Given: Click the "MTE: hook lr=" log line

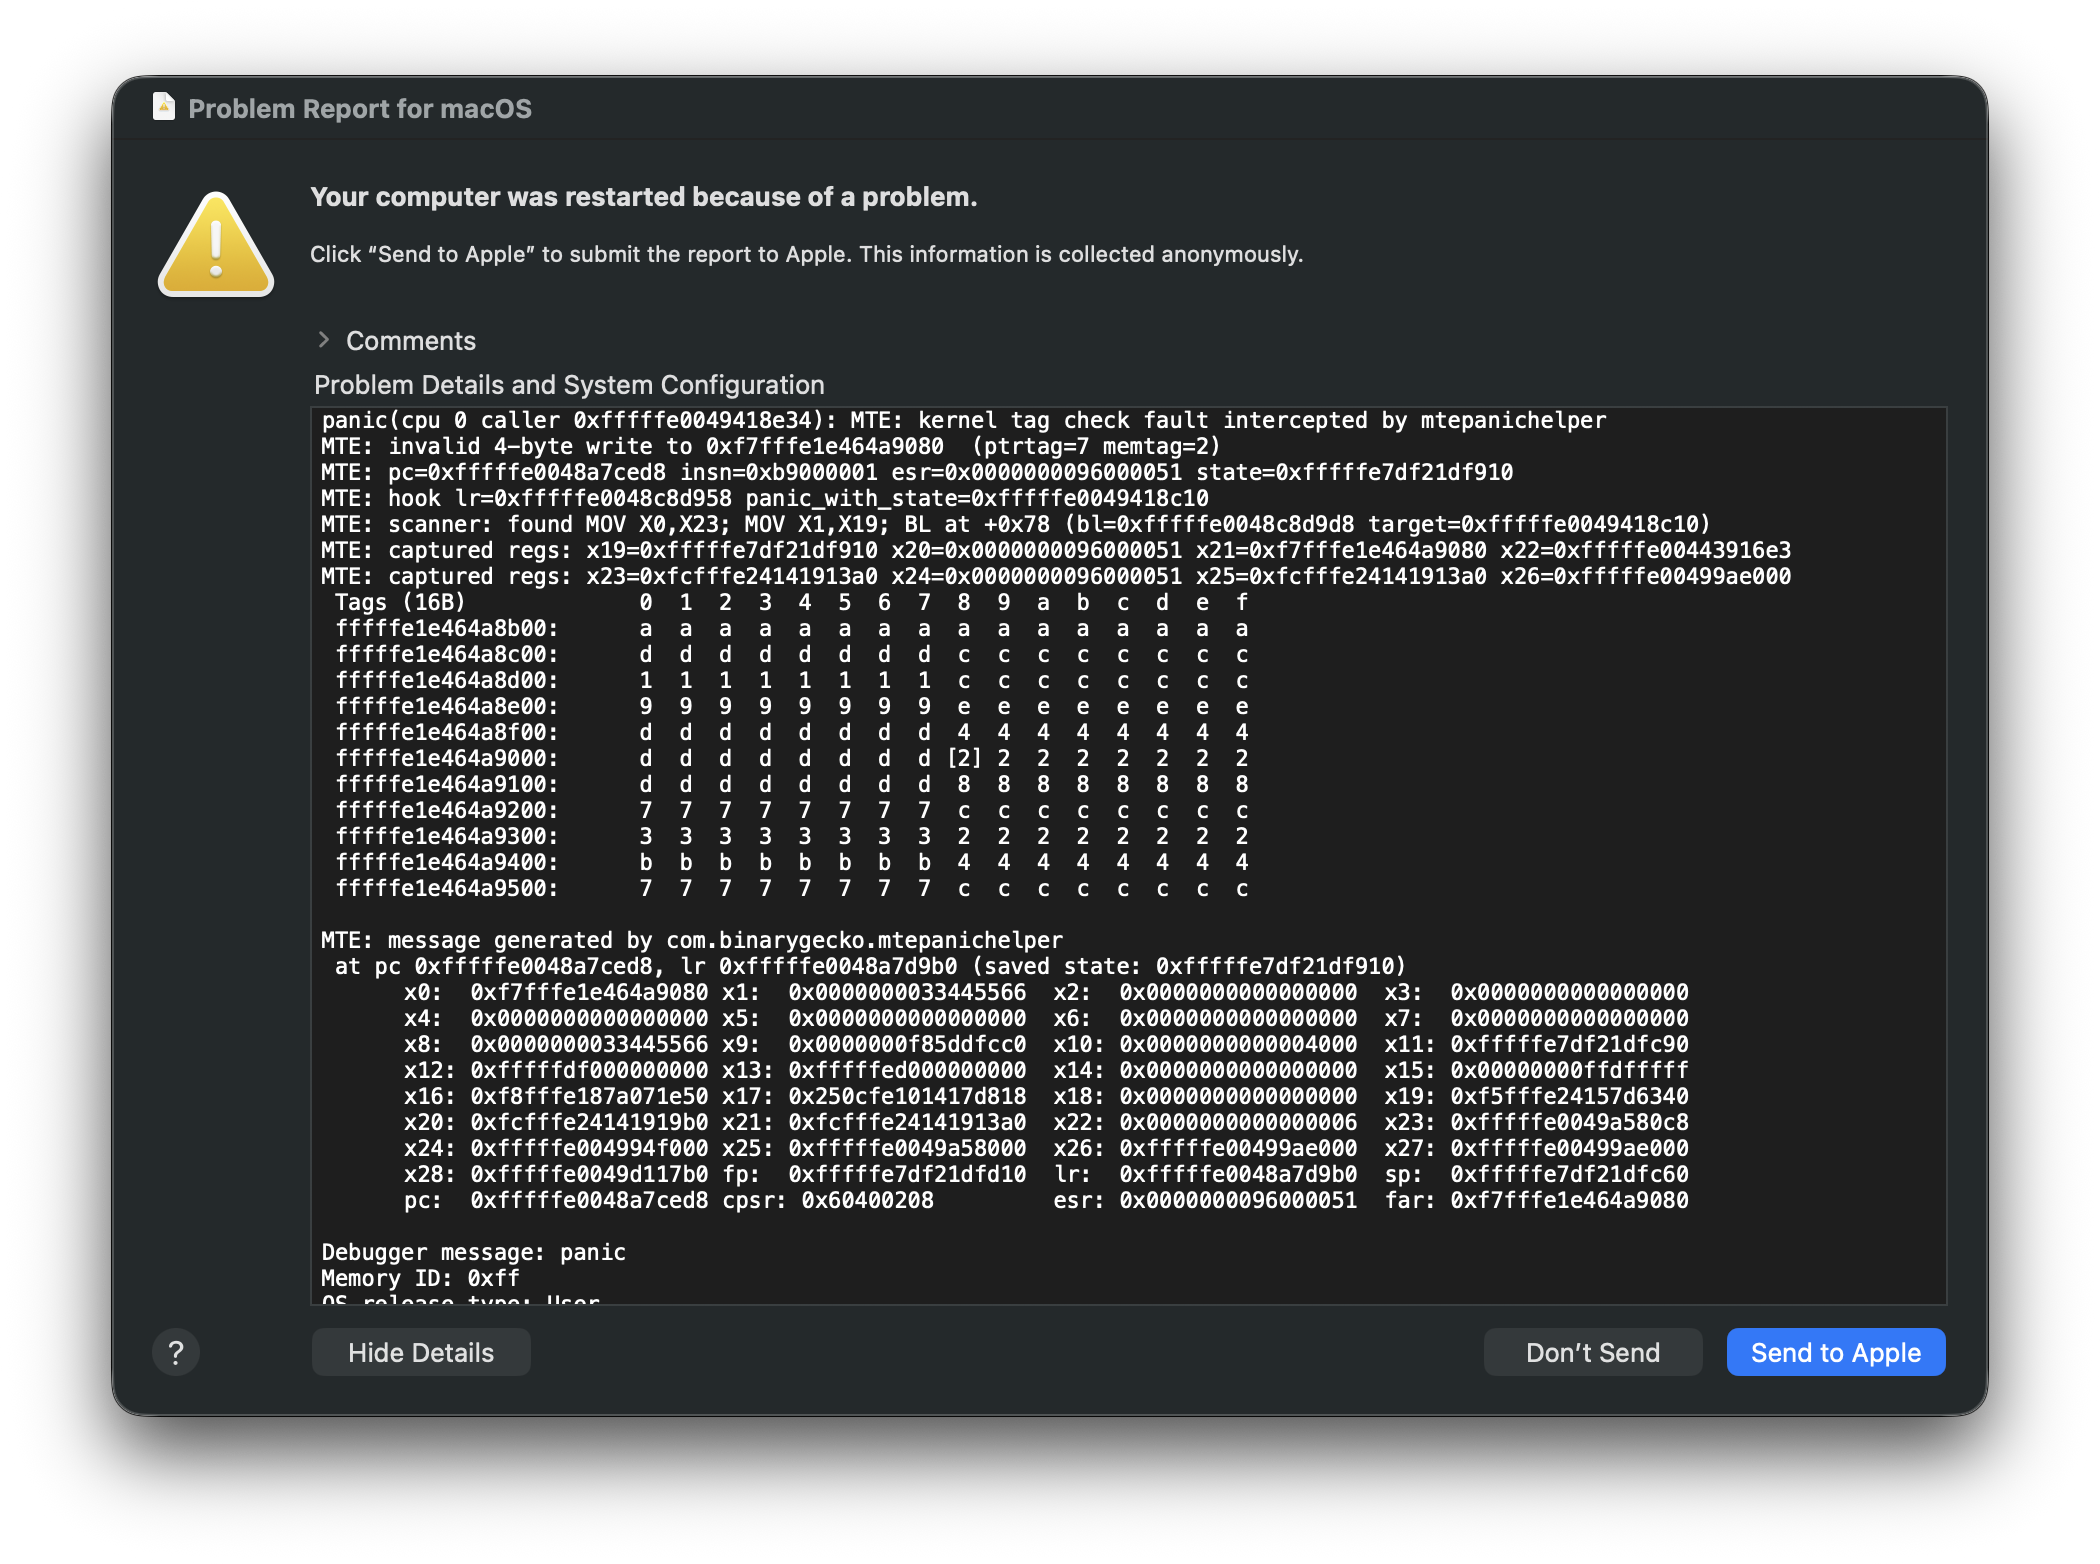Looking at the screenshot, I should 765,499.
